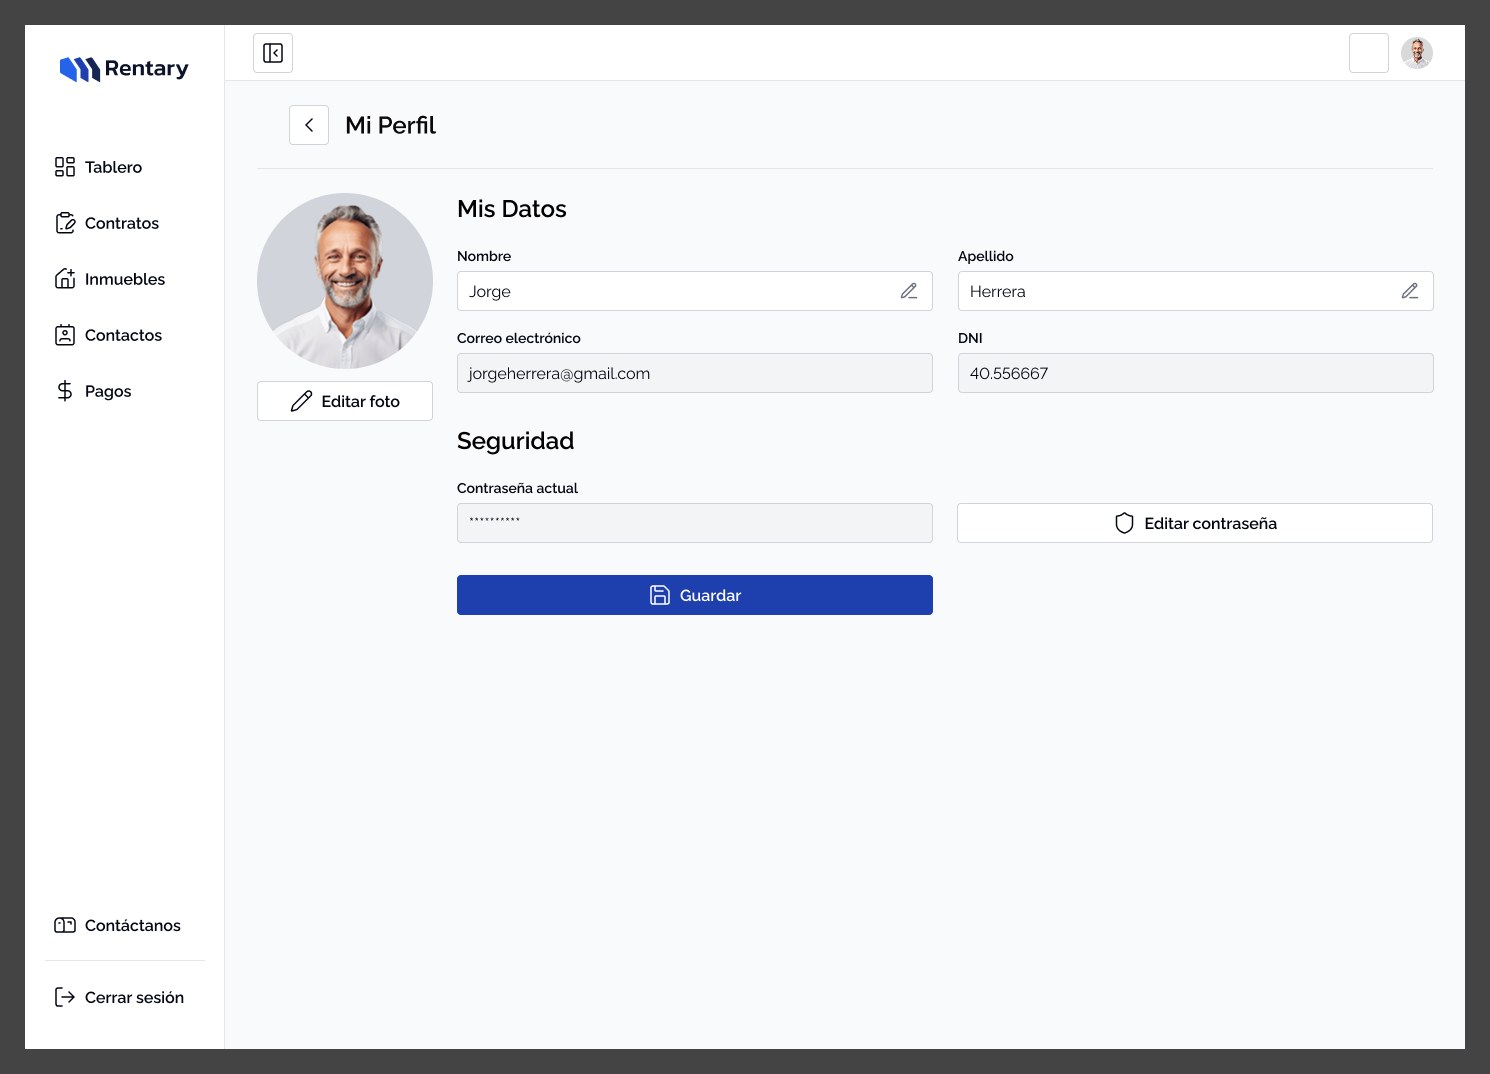Click the pencil icon in the Nombre field
Viewport: 1490px width, 1074px height.
point(909,291)
